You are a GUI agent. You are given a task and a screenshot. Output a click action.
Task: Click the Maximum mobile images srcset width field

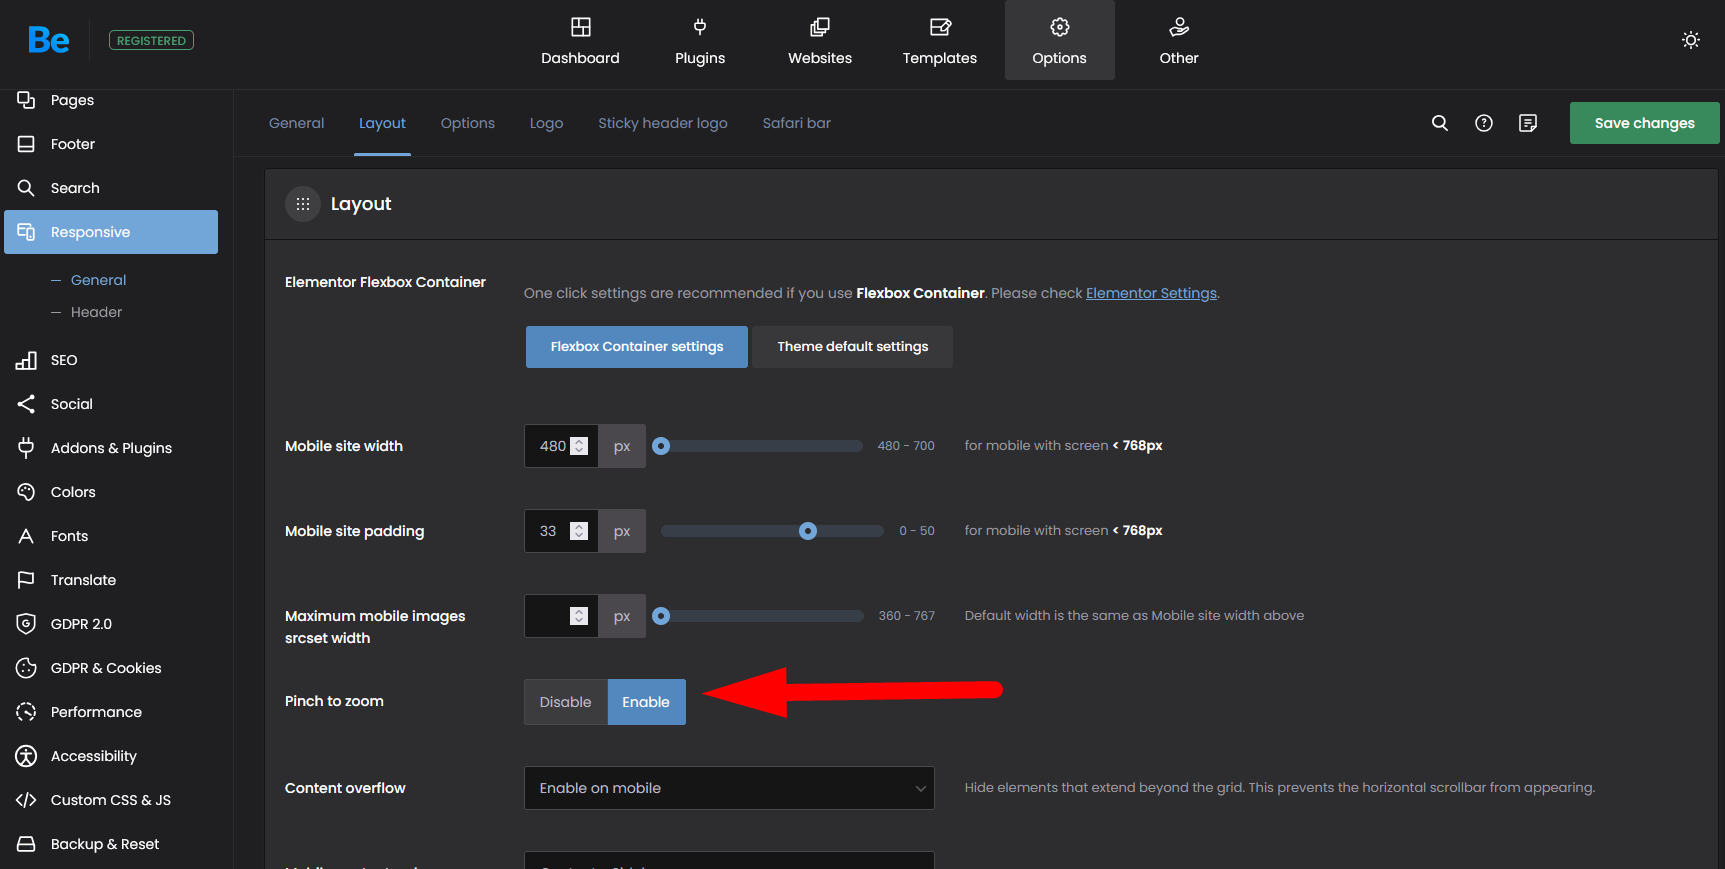coord(547,616)
